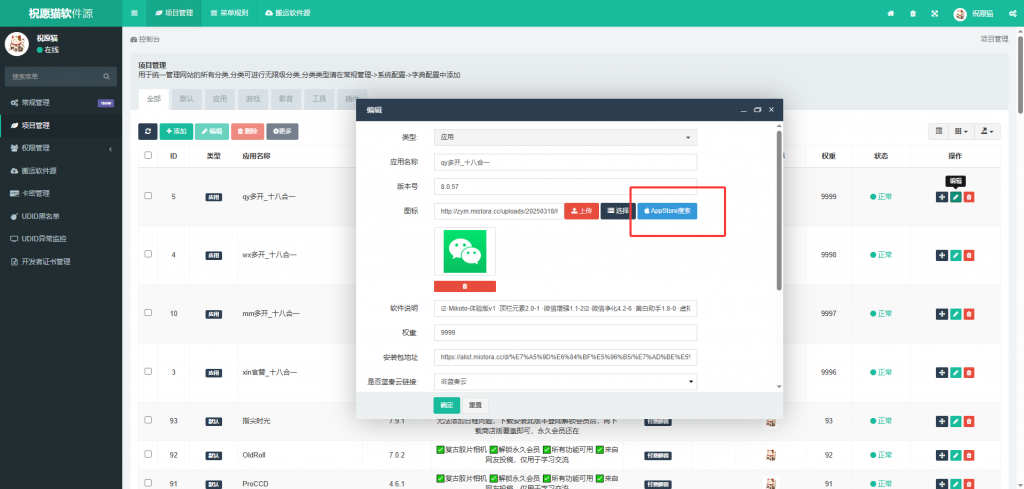
Task: Click the pencil edit icon in row ID 93
Action: (x=955, y=421)
